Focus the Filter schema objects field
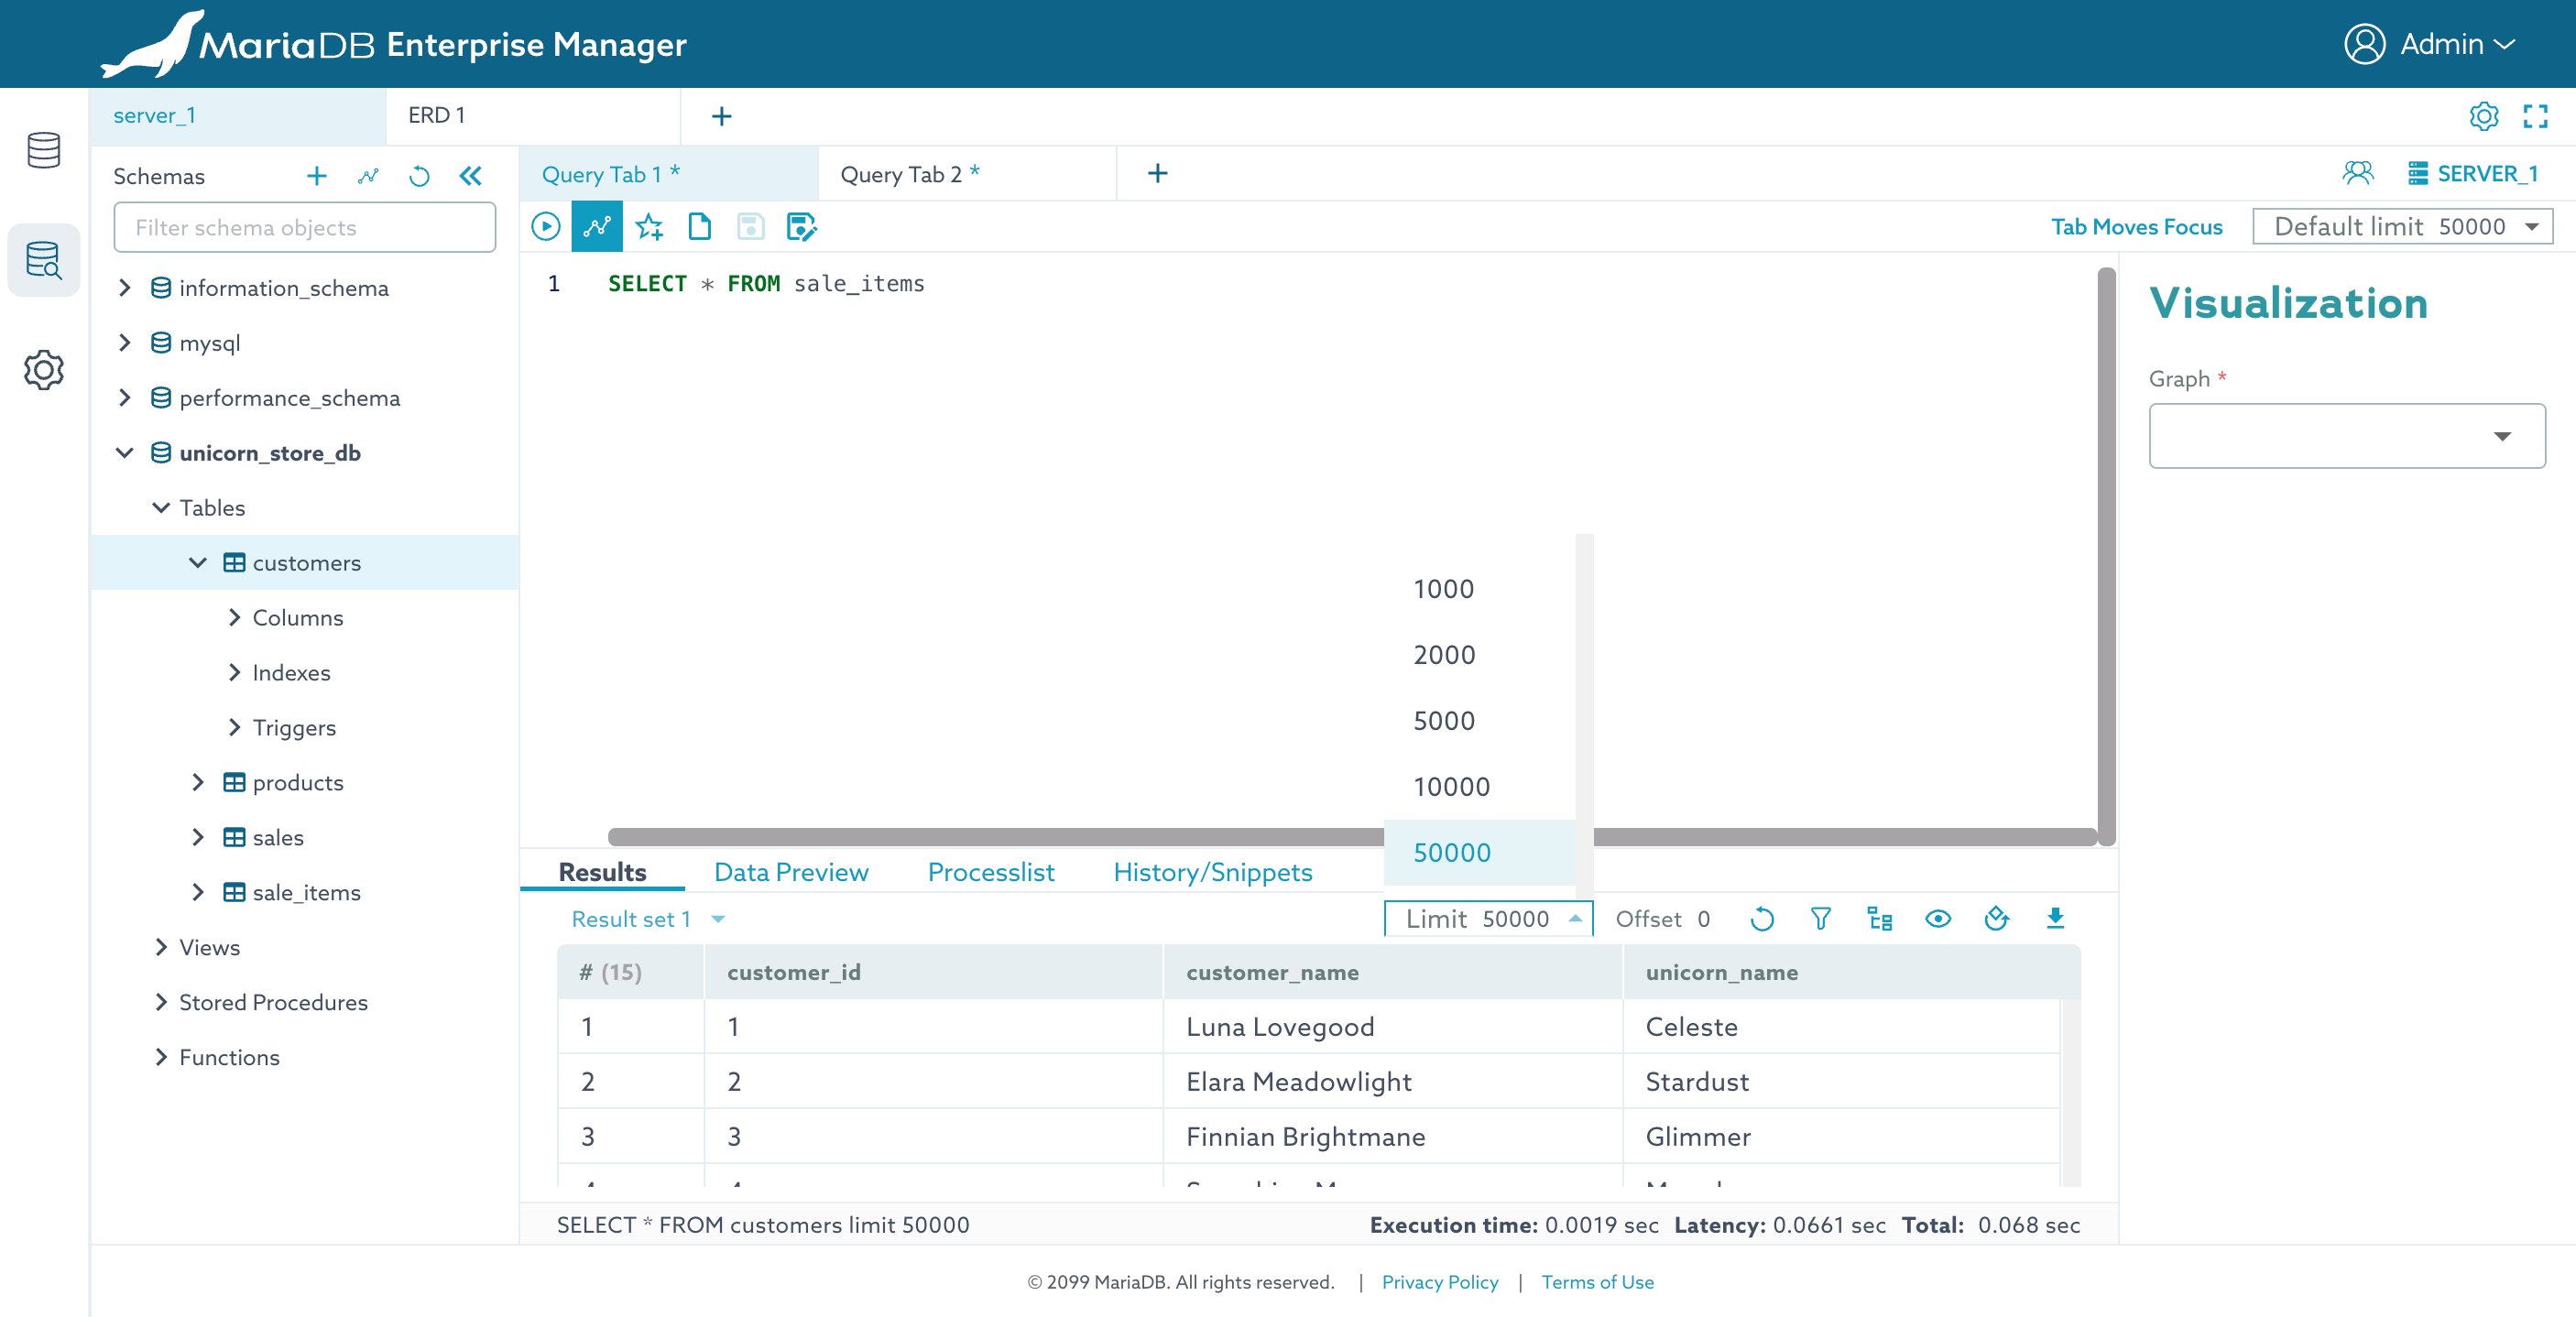 [x=305, y=228]
